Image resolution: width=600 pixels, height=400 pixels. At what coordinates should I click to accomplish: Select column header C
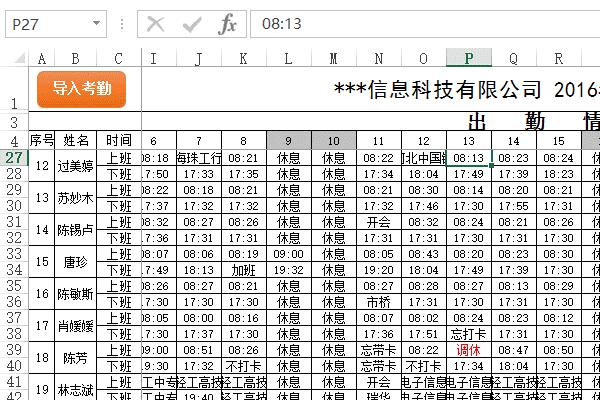(x=119, y=58)
